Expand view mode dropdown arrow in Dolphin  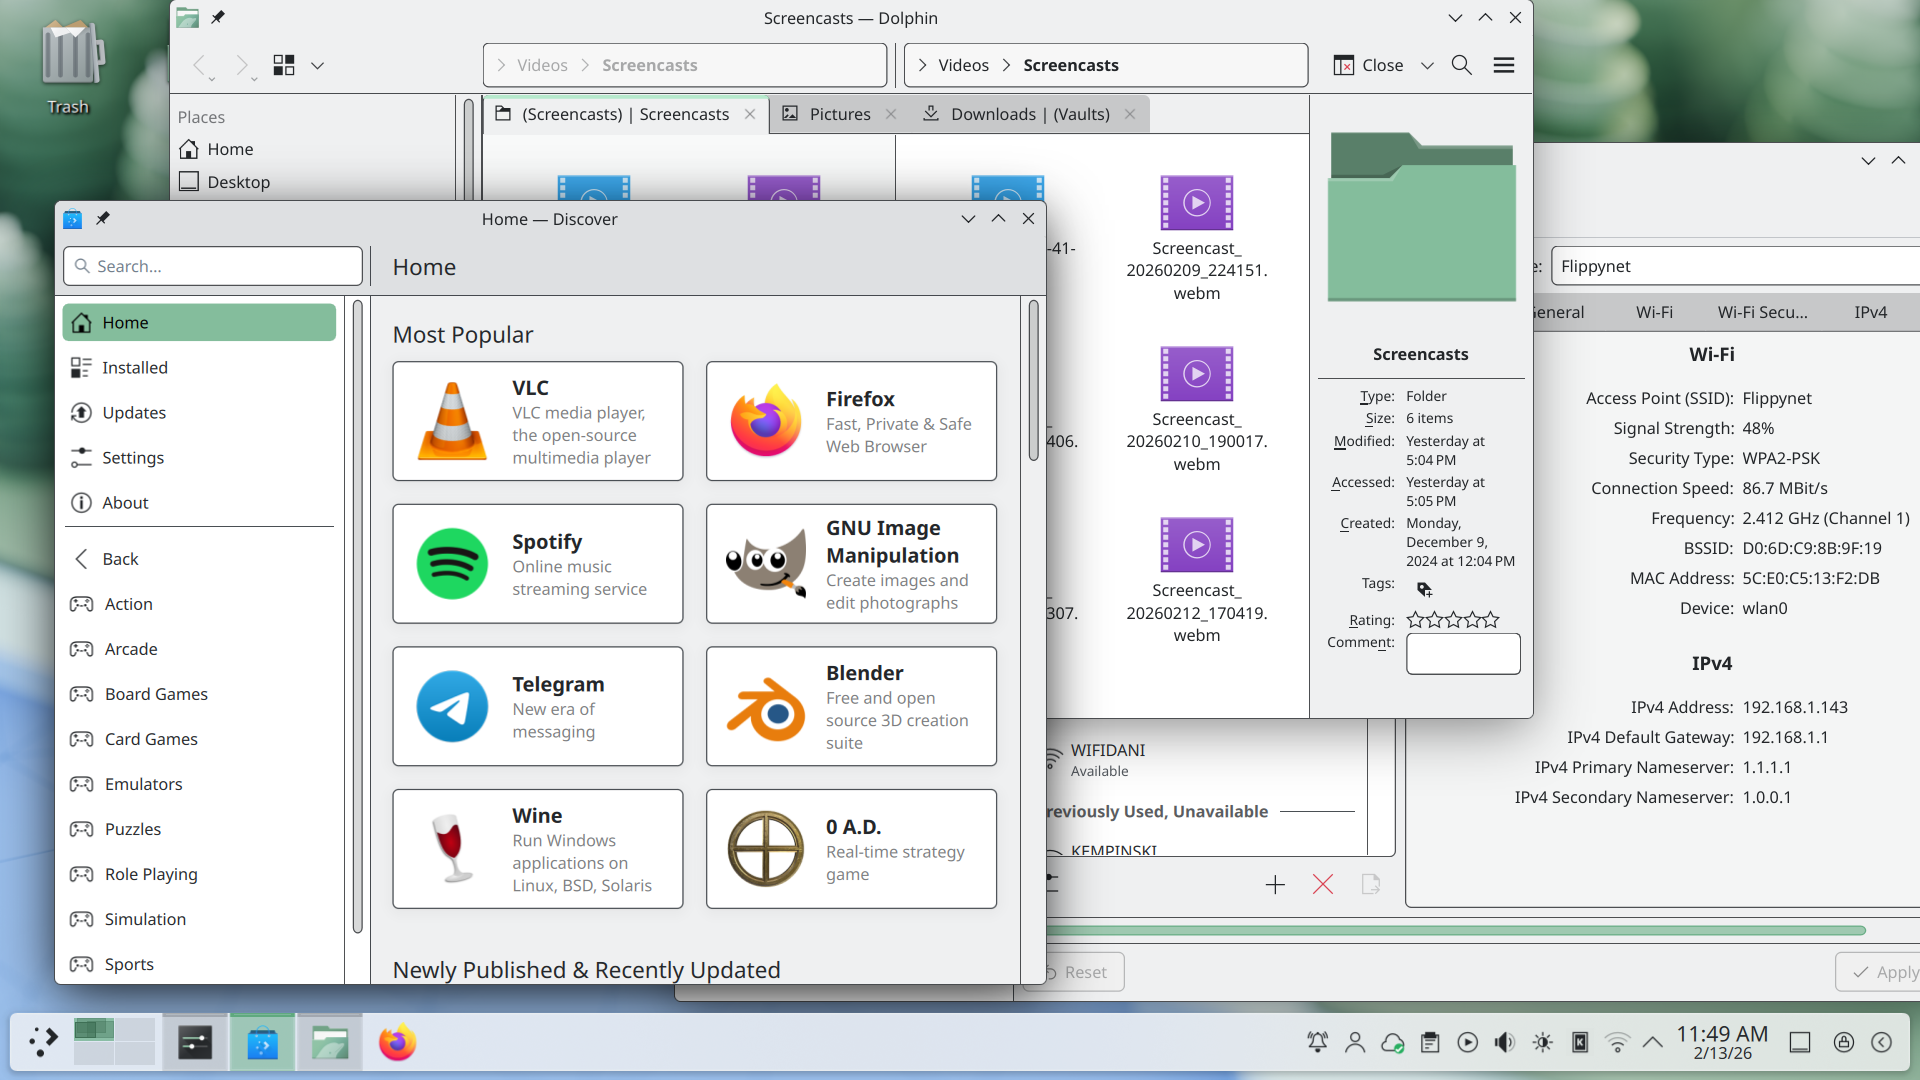point(317,65)
